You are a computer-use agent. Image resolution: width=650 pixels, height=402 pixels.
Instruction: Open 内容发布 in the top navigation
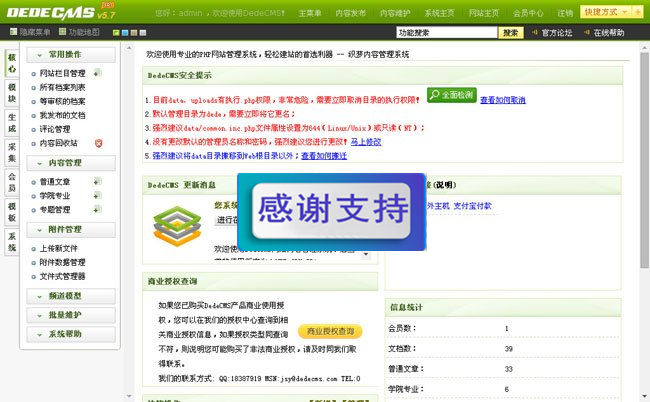351,13
